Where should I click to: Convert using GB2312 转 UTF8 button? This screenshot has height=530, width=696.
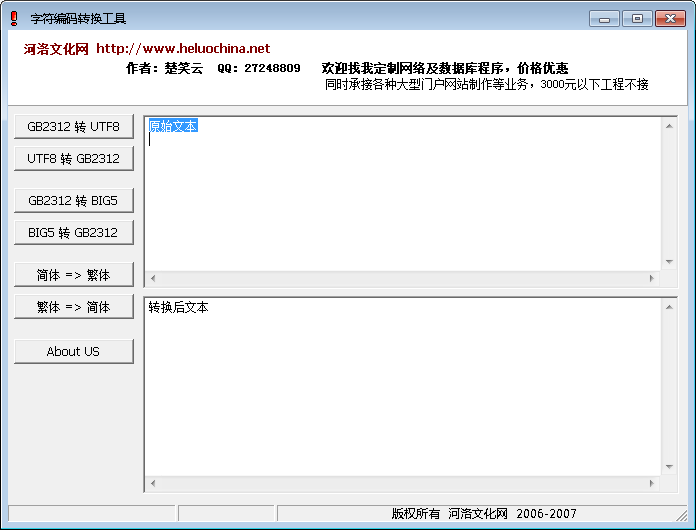coord(74,127)
